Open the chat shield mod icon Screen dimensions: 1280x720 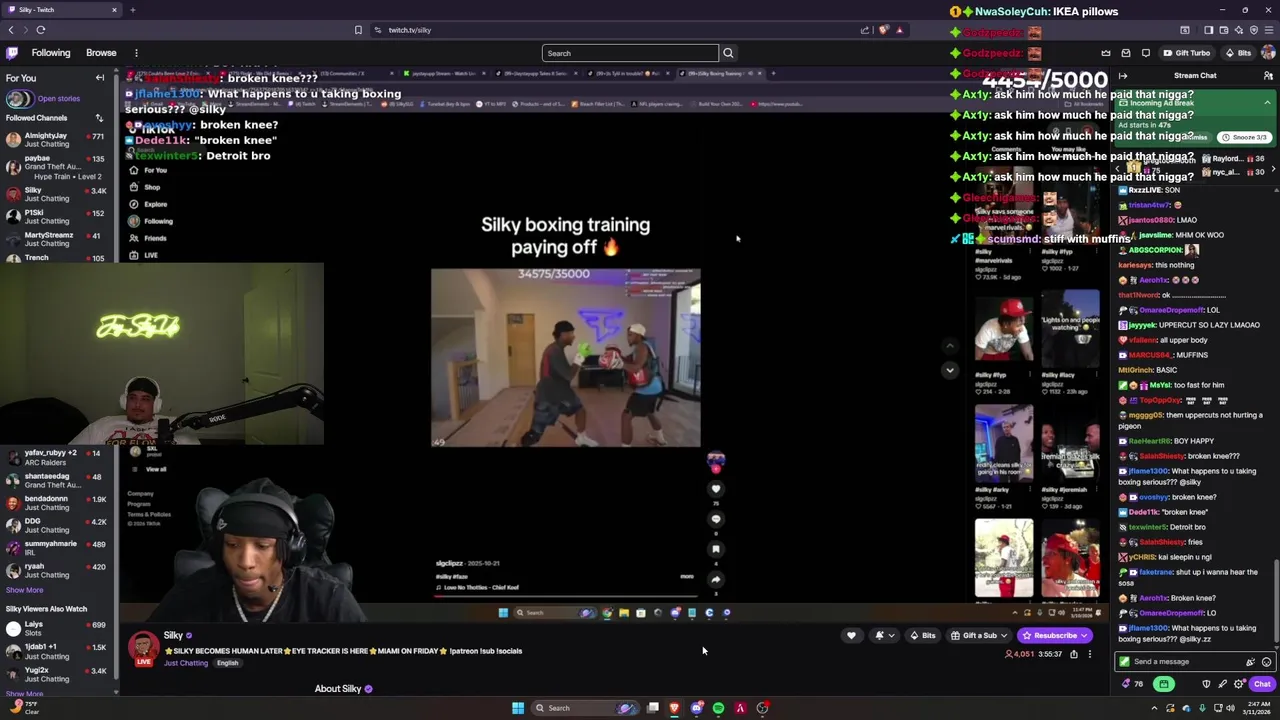click(1206, 684)
